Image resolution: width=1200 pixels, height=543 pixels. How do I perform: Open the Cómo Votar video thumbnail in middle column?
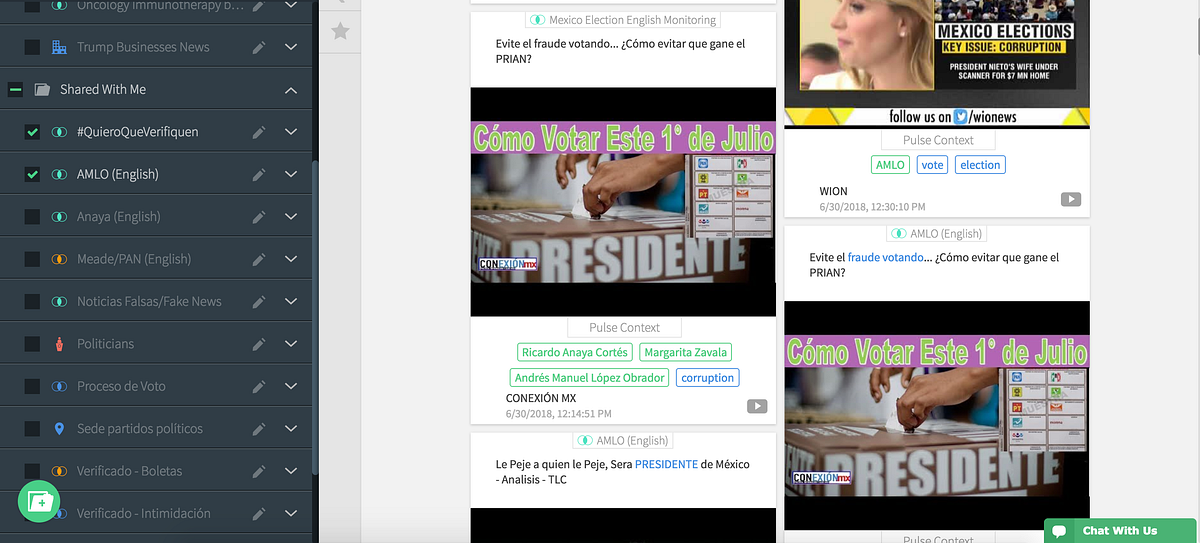[623, 202]
